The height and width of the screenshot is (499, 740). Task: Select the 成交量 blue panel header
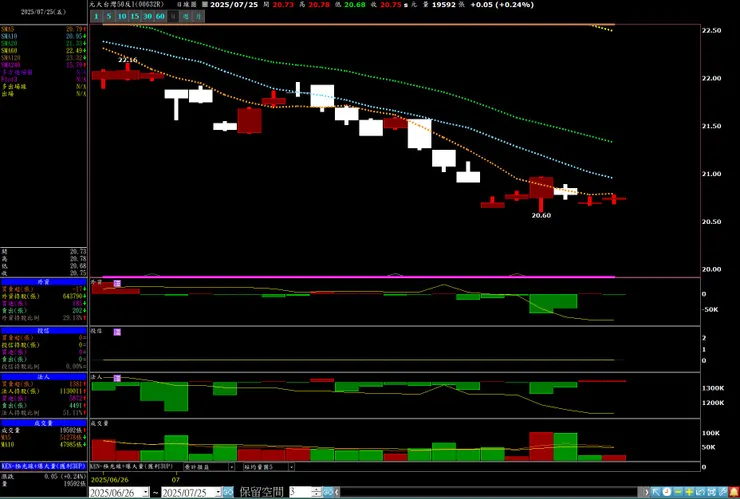click(x=43, y=423)
